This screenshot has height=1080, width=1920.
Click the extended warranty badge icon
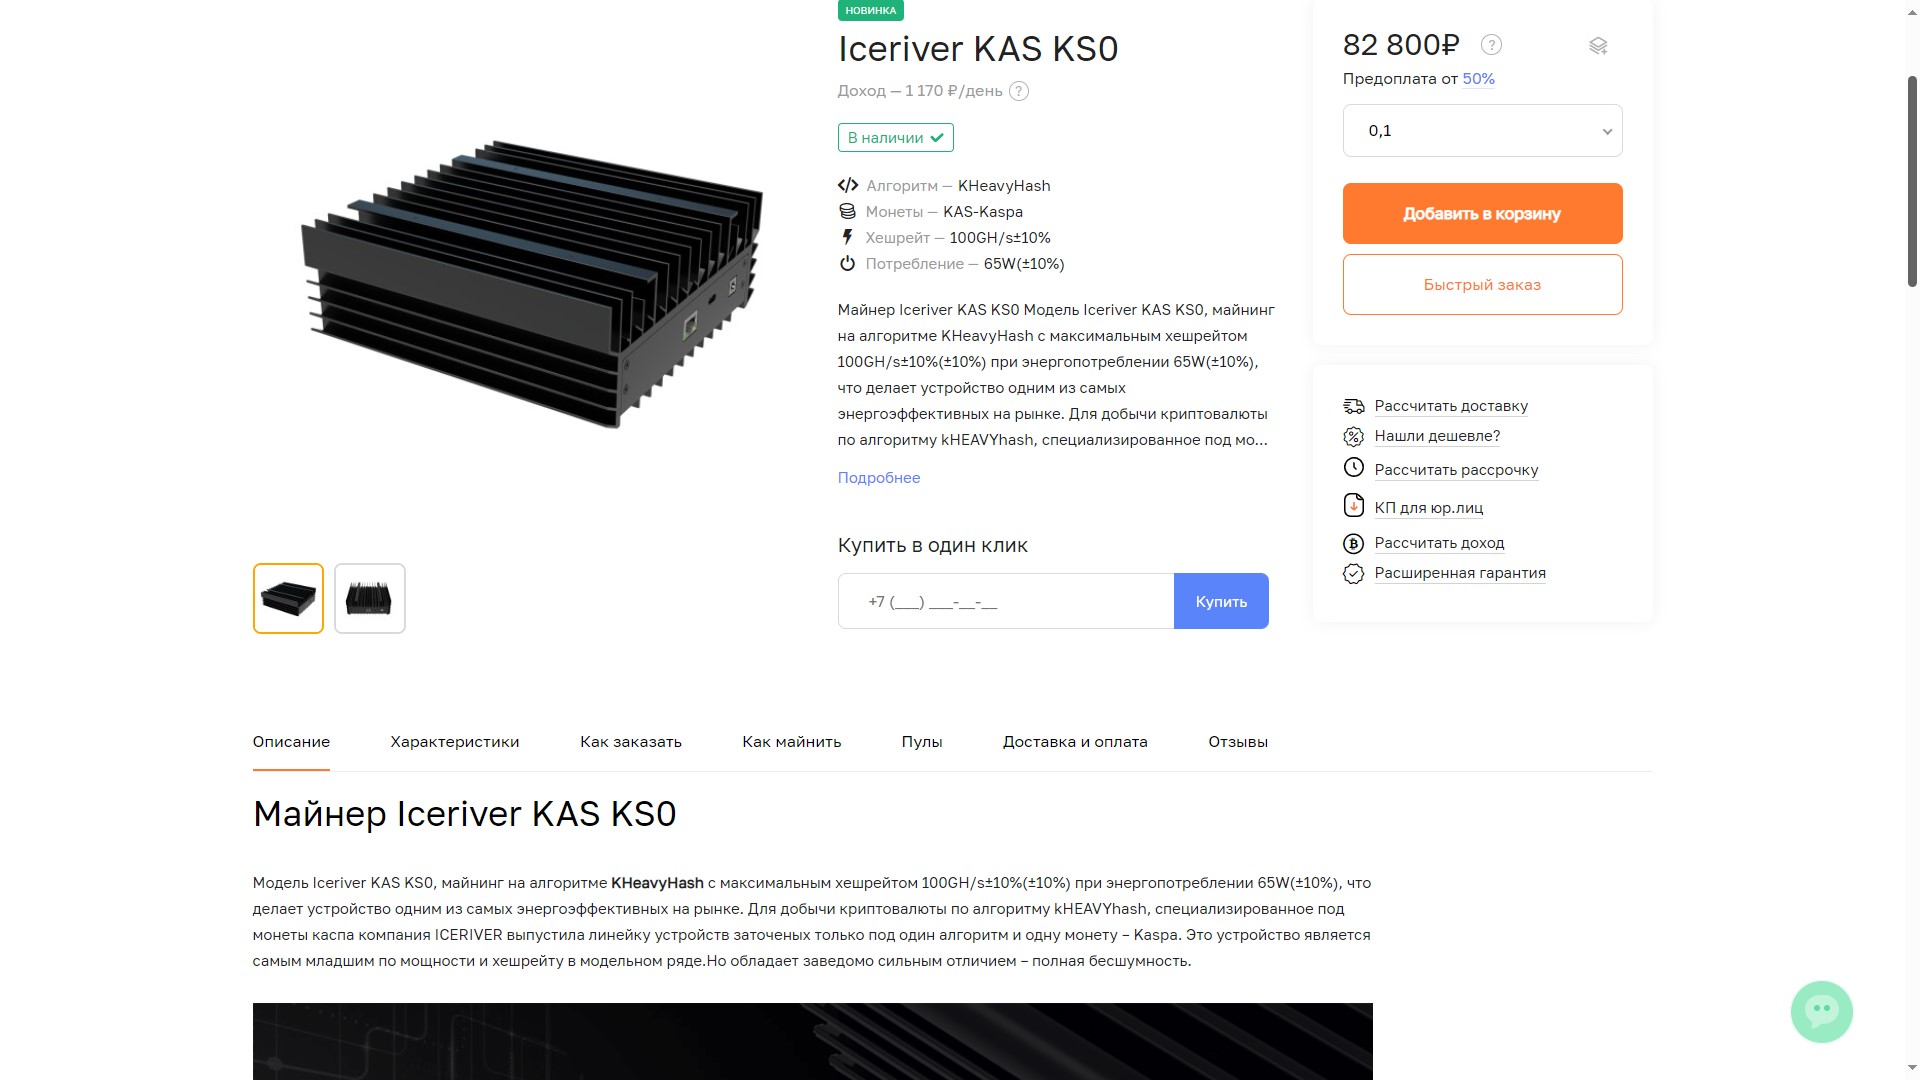coord(1353,574)
